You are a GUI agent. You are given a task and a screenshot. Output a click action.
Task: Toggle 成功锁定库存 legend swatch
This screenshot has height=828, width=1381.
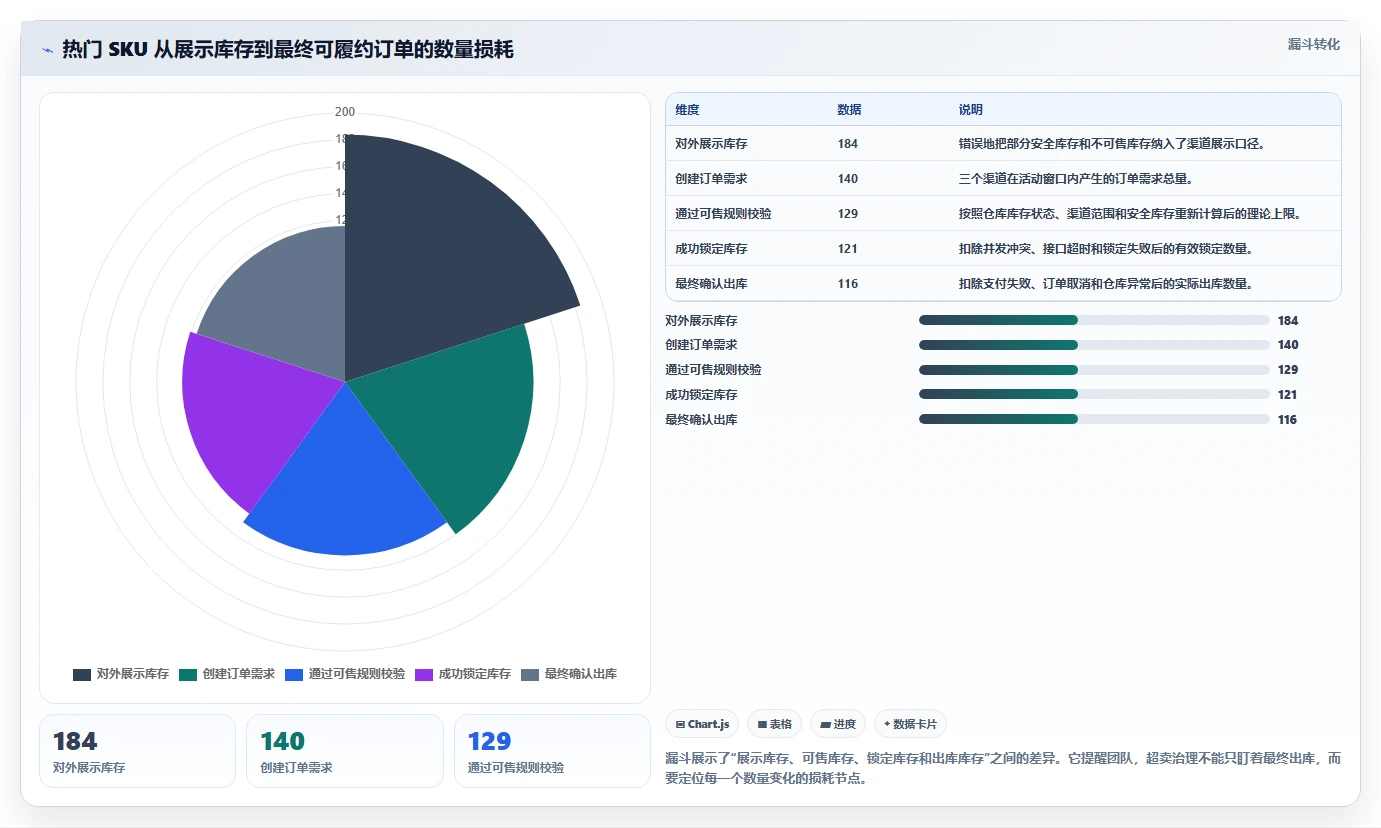click(424, 674)
